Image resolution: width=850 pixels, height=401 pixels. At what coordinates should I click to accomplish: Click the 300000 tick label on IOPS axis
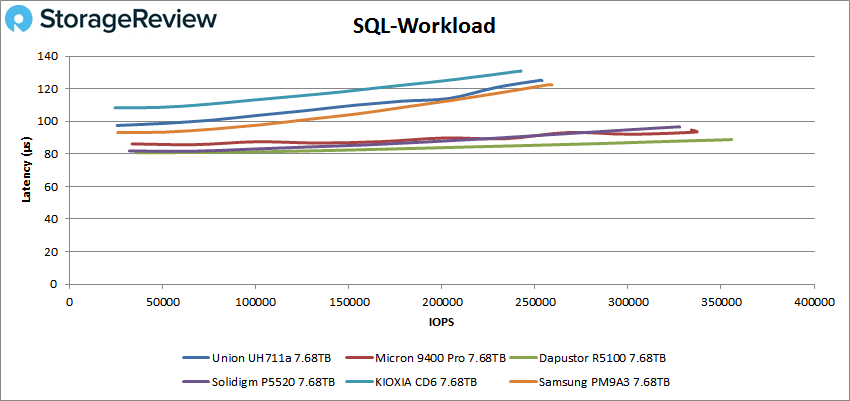628,302
